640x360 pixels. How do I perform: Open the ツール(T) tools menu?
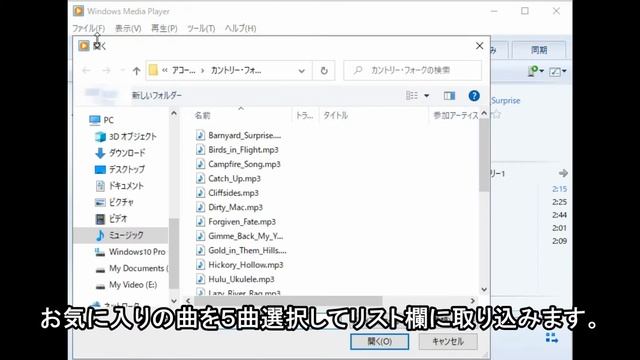click(201, 28)
